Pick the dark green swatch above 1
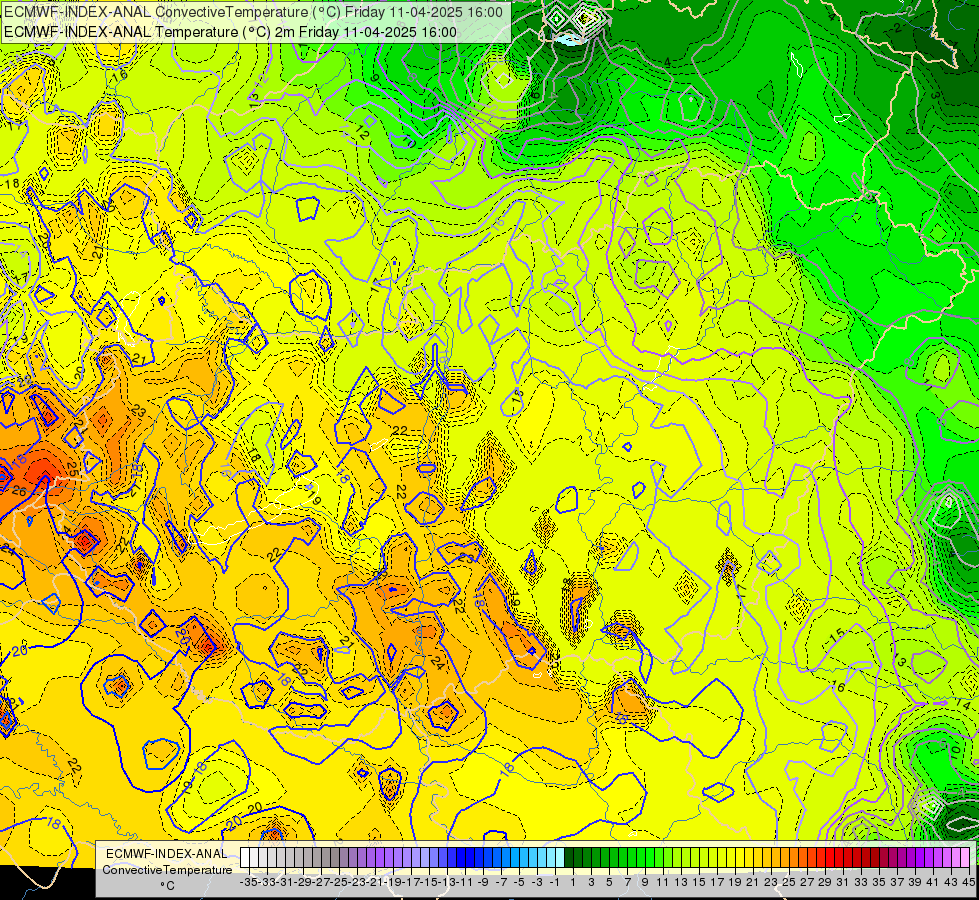979x900 pixels. 569,857
